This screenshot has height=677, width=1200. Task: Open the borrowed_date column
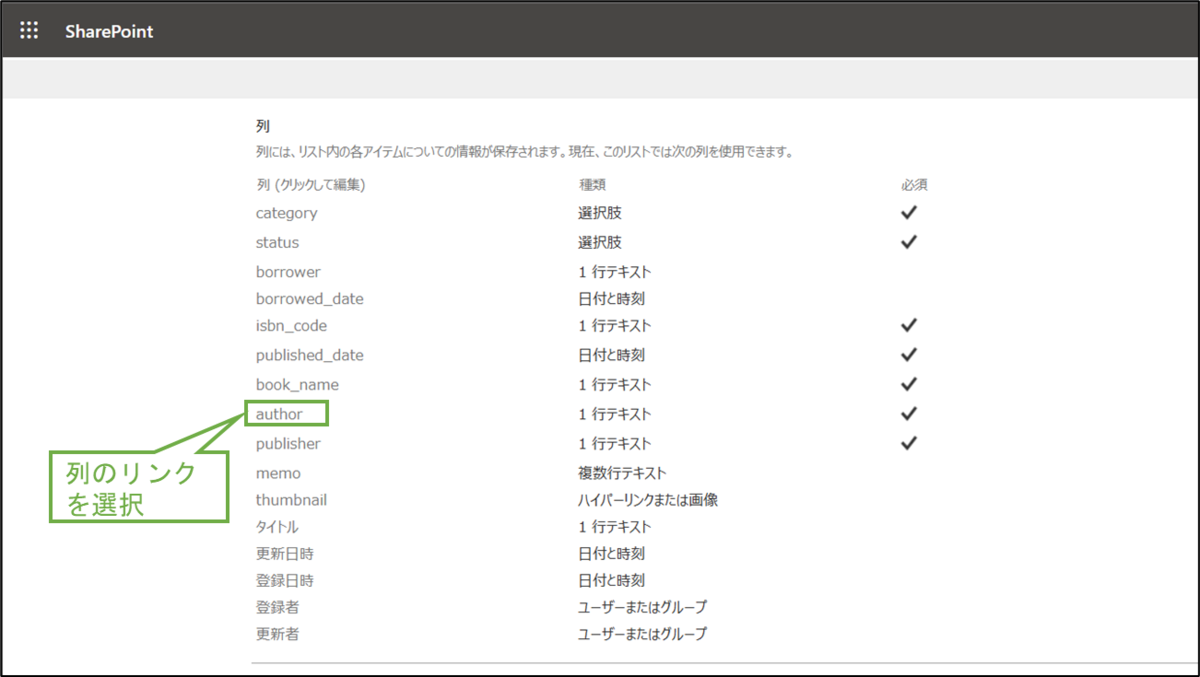310,298
